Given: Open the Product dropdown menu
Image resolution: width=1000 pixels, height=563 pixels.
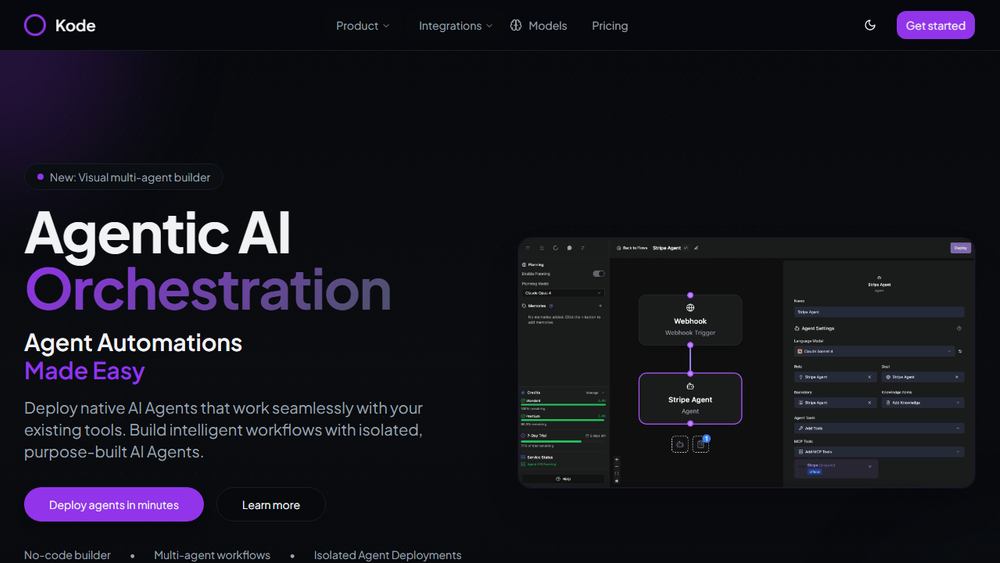Looking at the screenshot, I should pos(362,26).
